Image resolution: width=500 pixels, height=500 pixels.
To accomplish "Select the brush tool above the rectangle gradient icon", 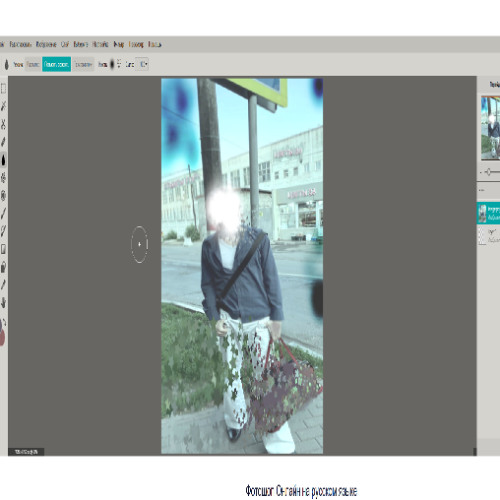I will pyautogui.click(x=3, y=231).
